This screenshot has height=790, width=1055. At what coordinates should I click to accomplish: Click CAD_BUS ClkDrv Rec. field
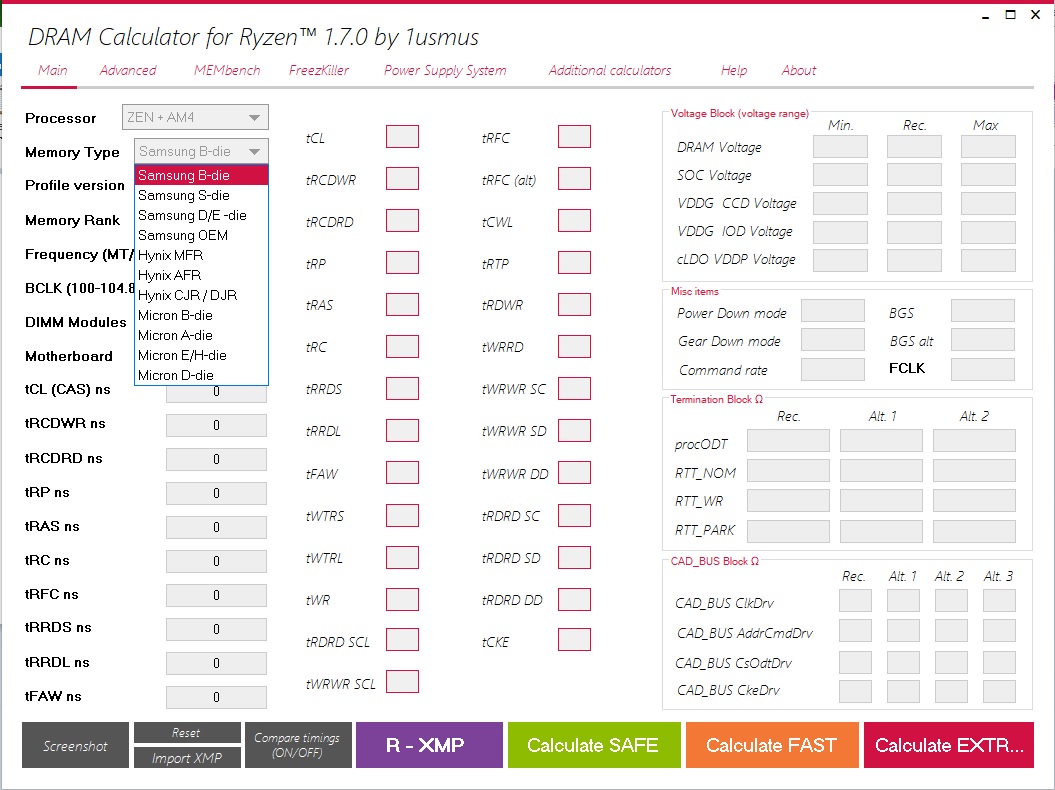855,601
